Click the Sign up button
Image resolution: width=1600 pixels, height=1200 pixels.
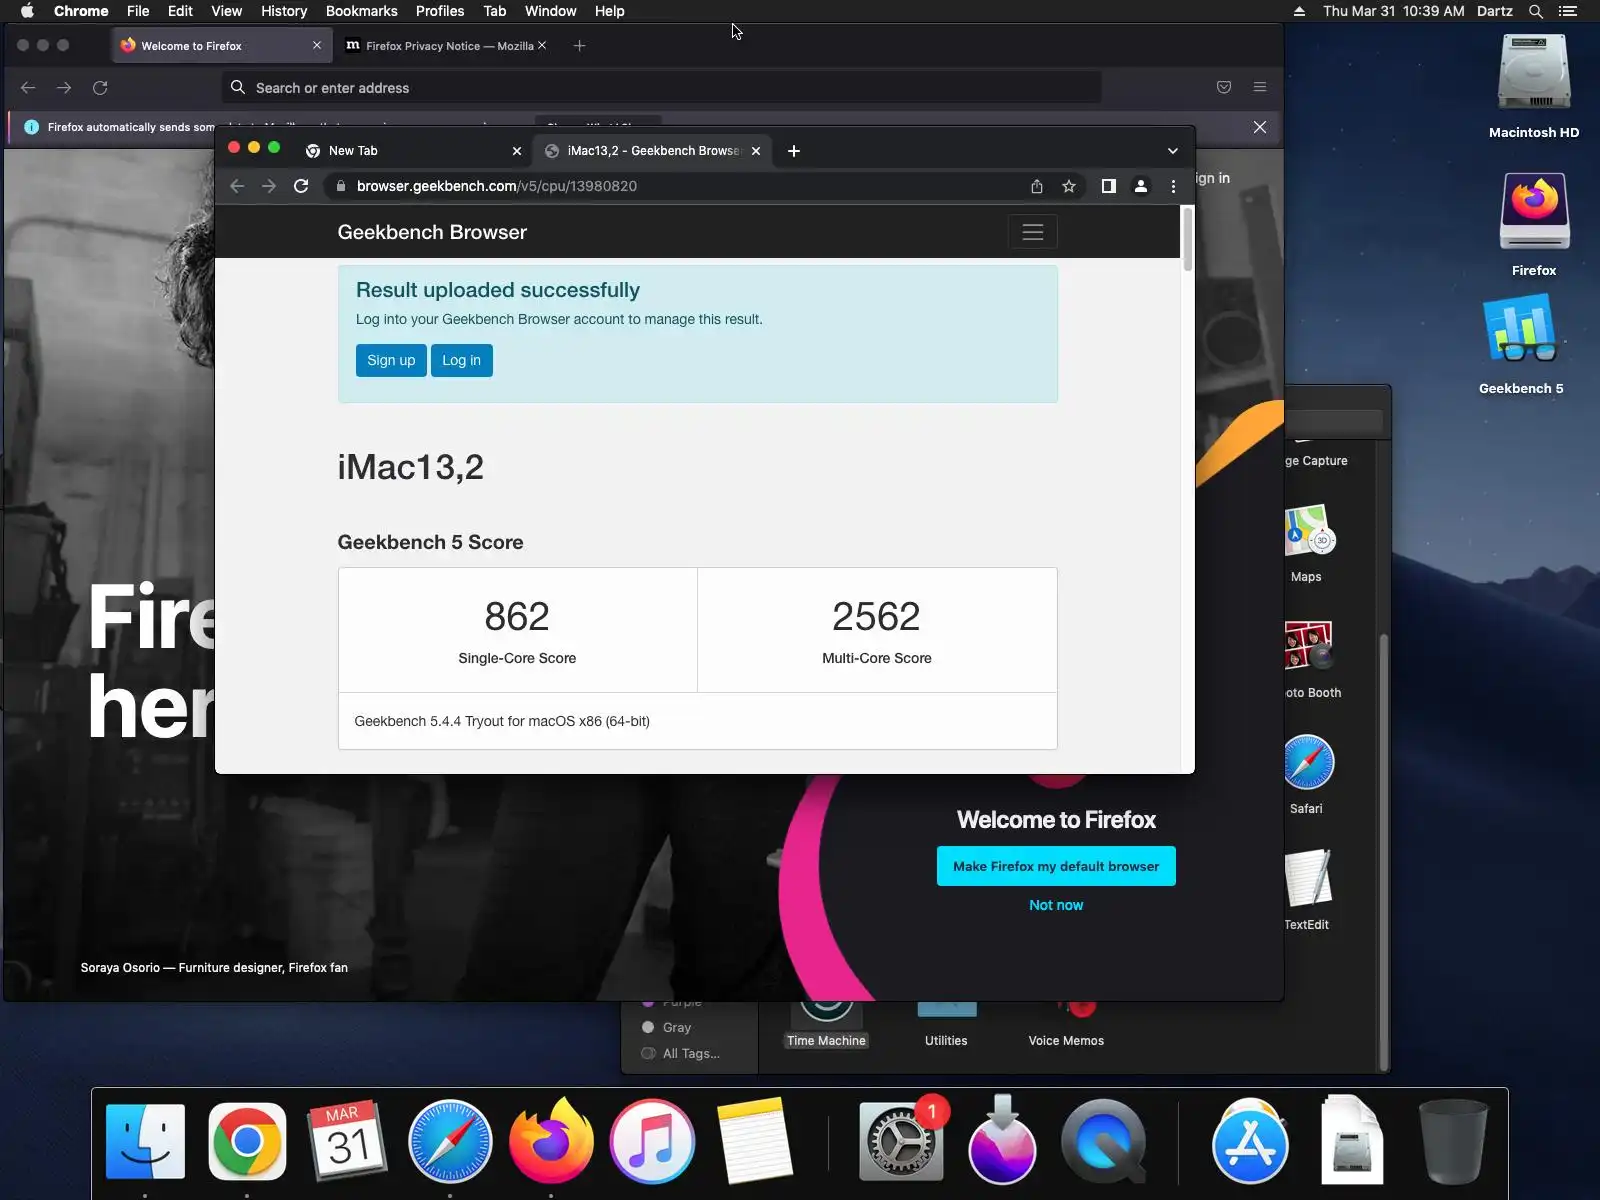pos(391,360)
